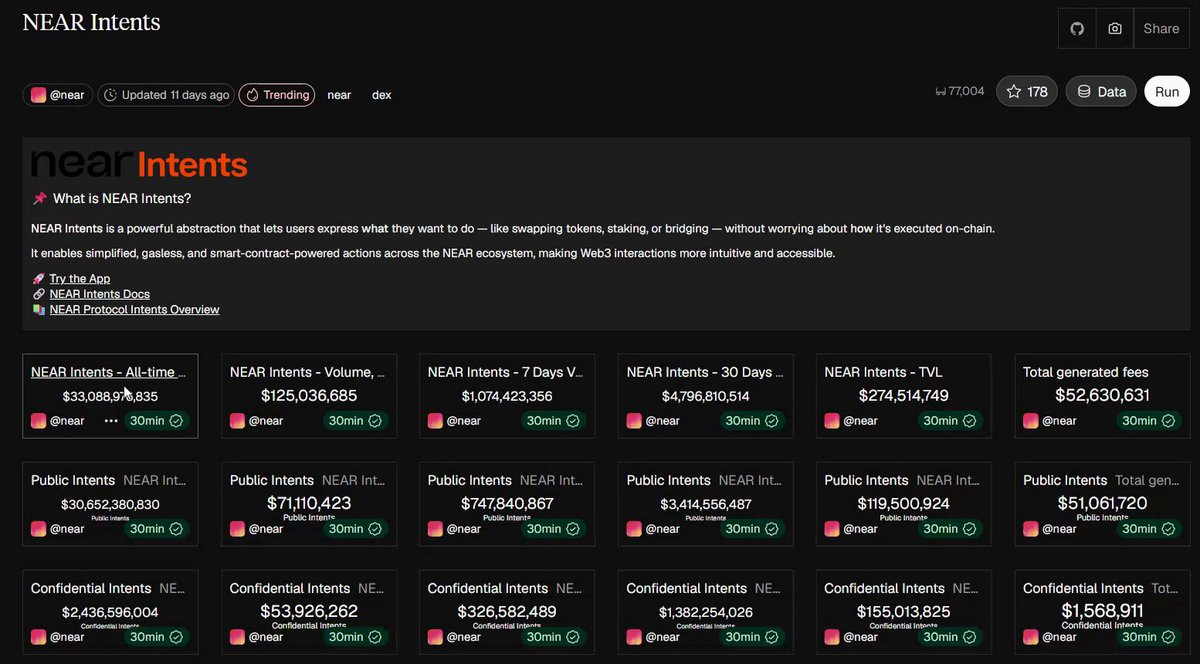Click the Share button
Screen dimensions: 1200x664
click(1161, 29)
